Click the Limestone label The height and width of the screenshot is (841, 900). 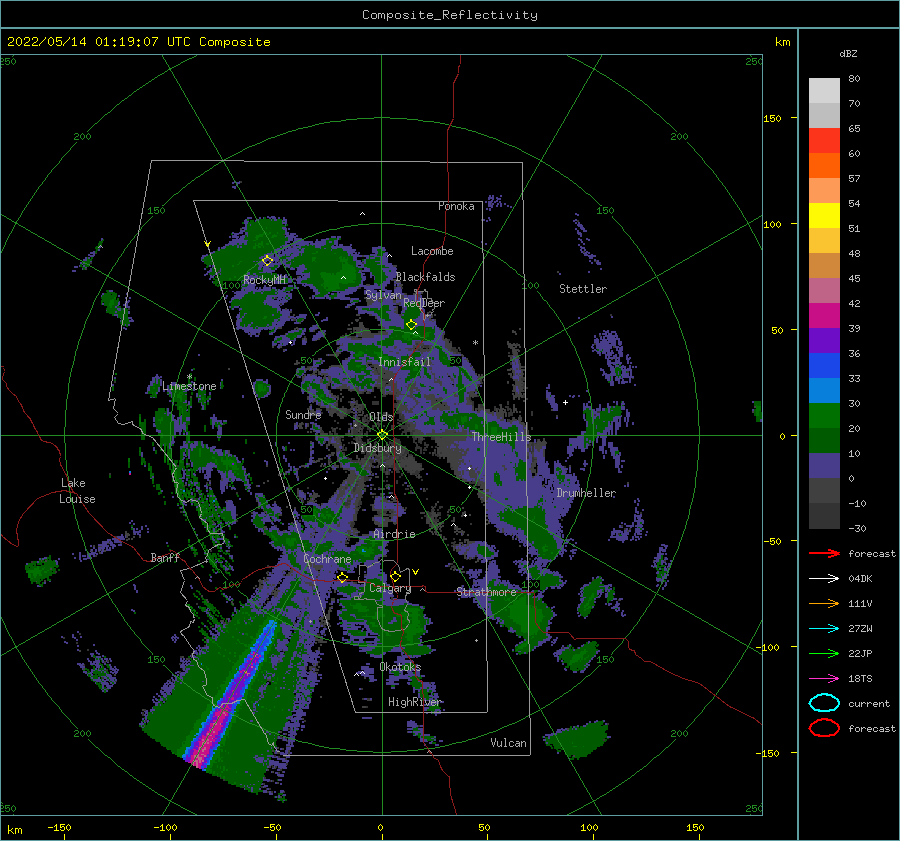189,386
